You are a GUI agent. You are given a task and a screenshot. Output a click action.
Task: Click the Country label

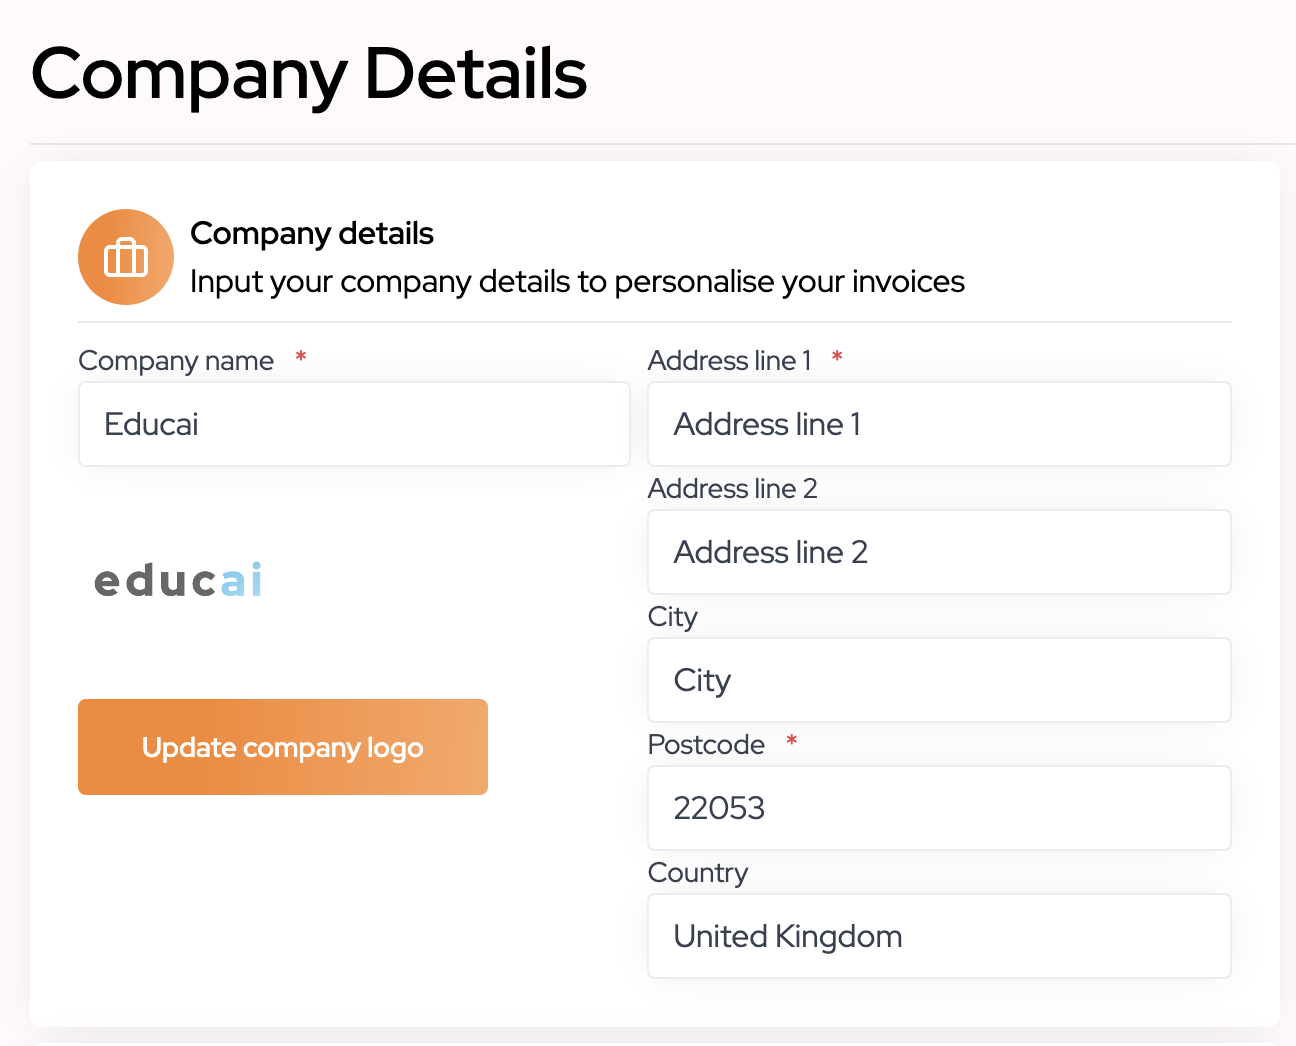point(698,873)
